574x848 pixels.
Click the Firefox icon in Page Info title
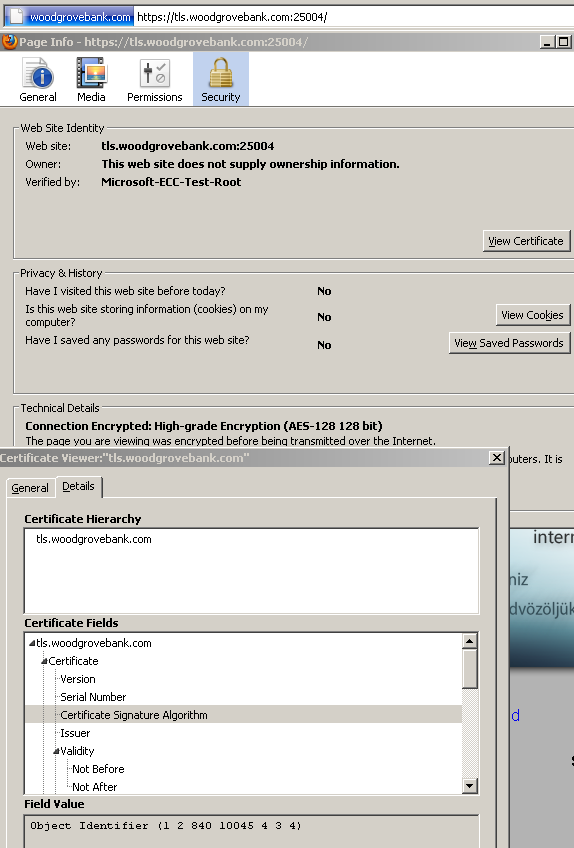click(9, 42)
